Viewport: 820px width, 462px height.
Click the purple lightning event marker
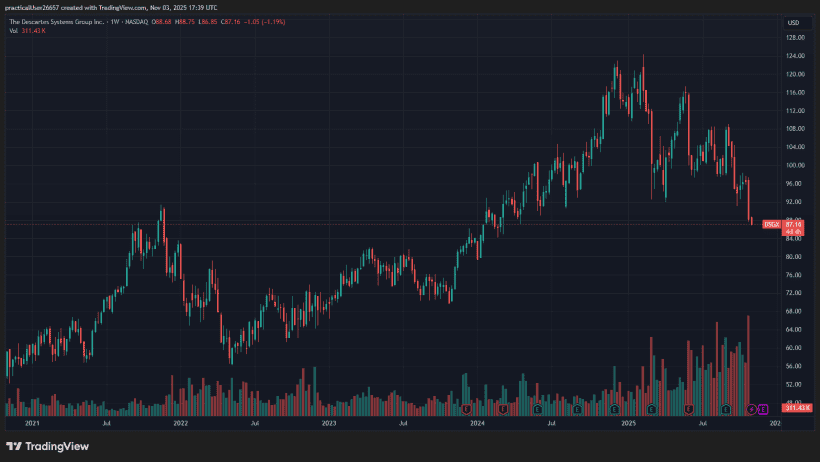751,409
